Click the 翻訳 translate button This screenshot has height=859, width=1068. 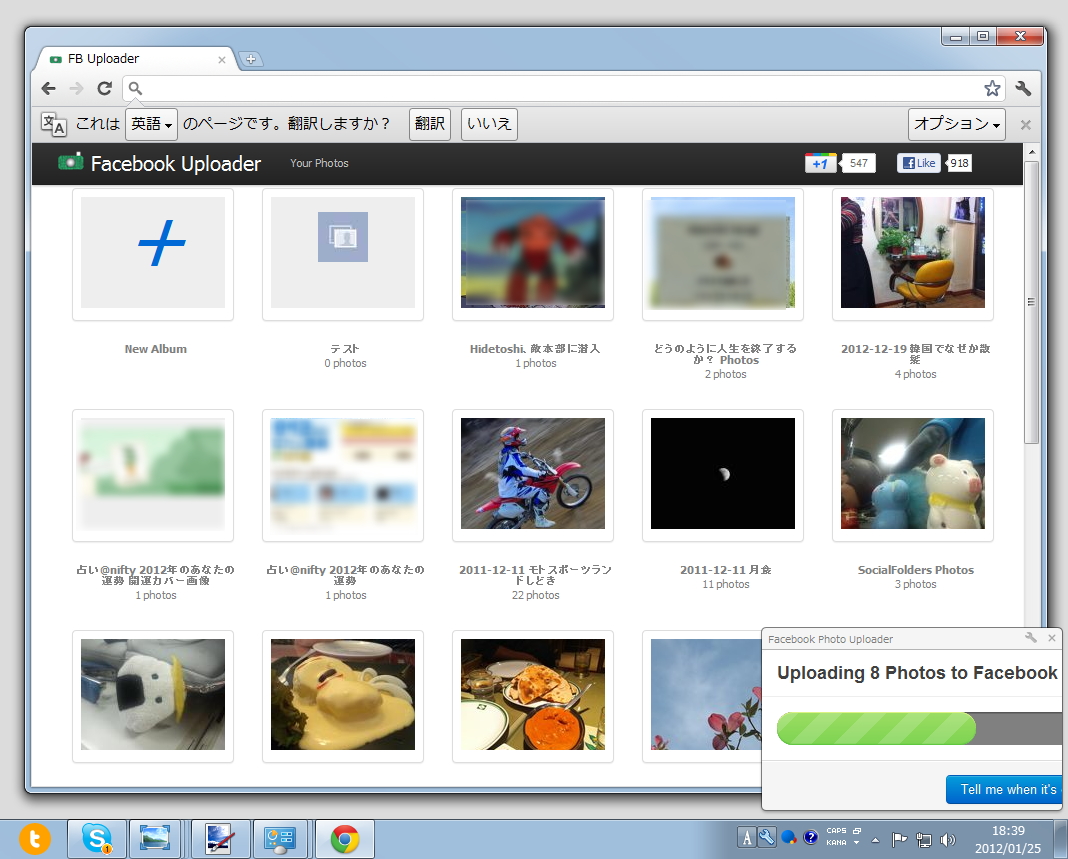coord(430,124)
